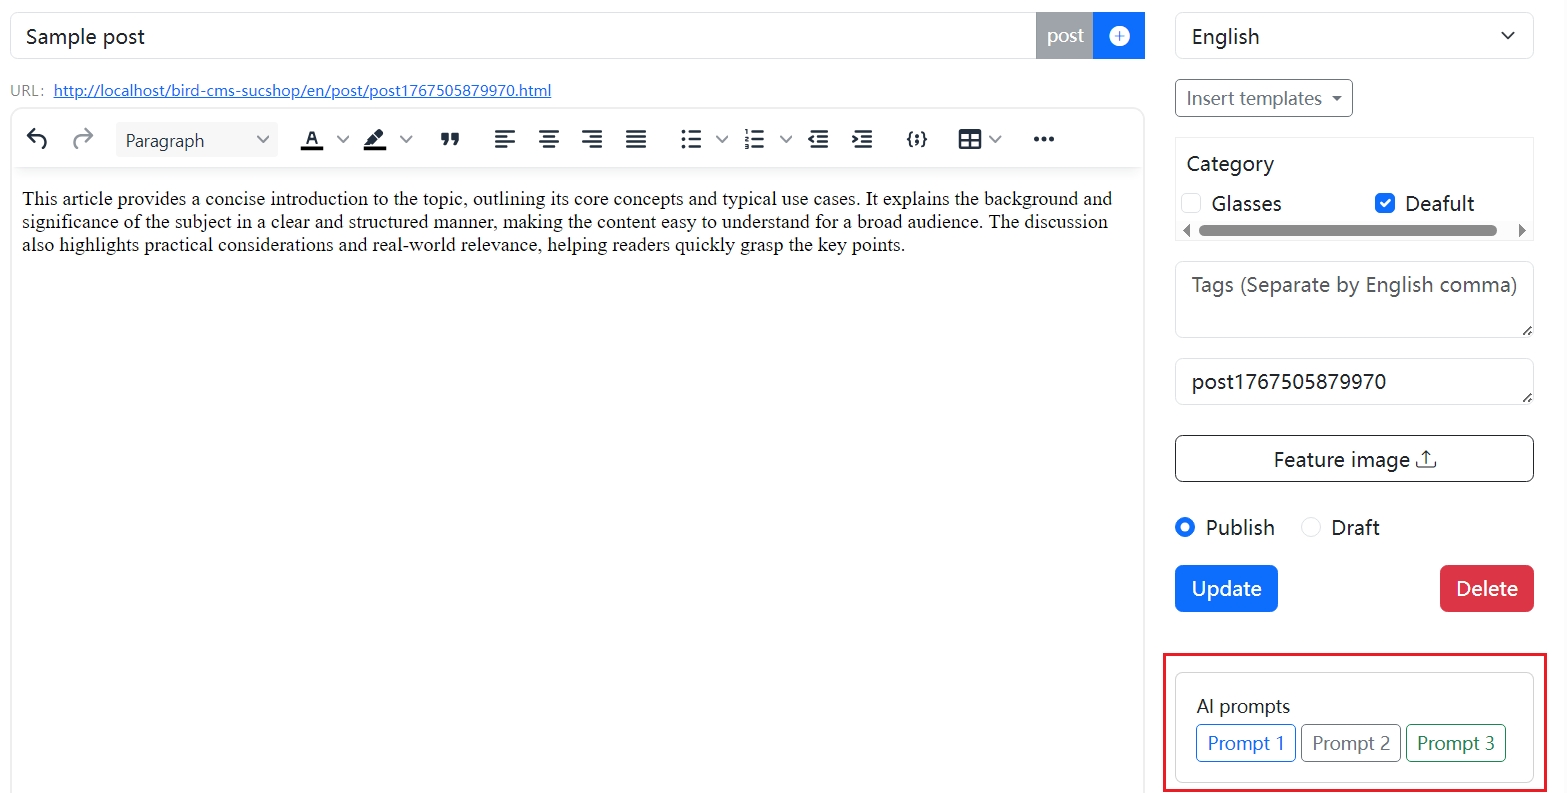Click the Prompt 1 AI button
1567x793 pixels.
[x=1245, y=743]
